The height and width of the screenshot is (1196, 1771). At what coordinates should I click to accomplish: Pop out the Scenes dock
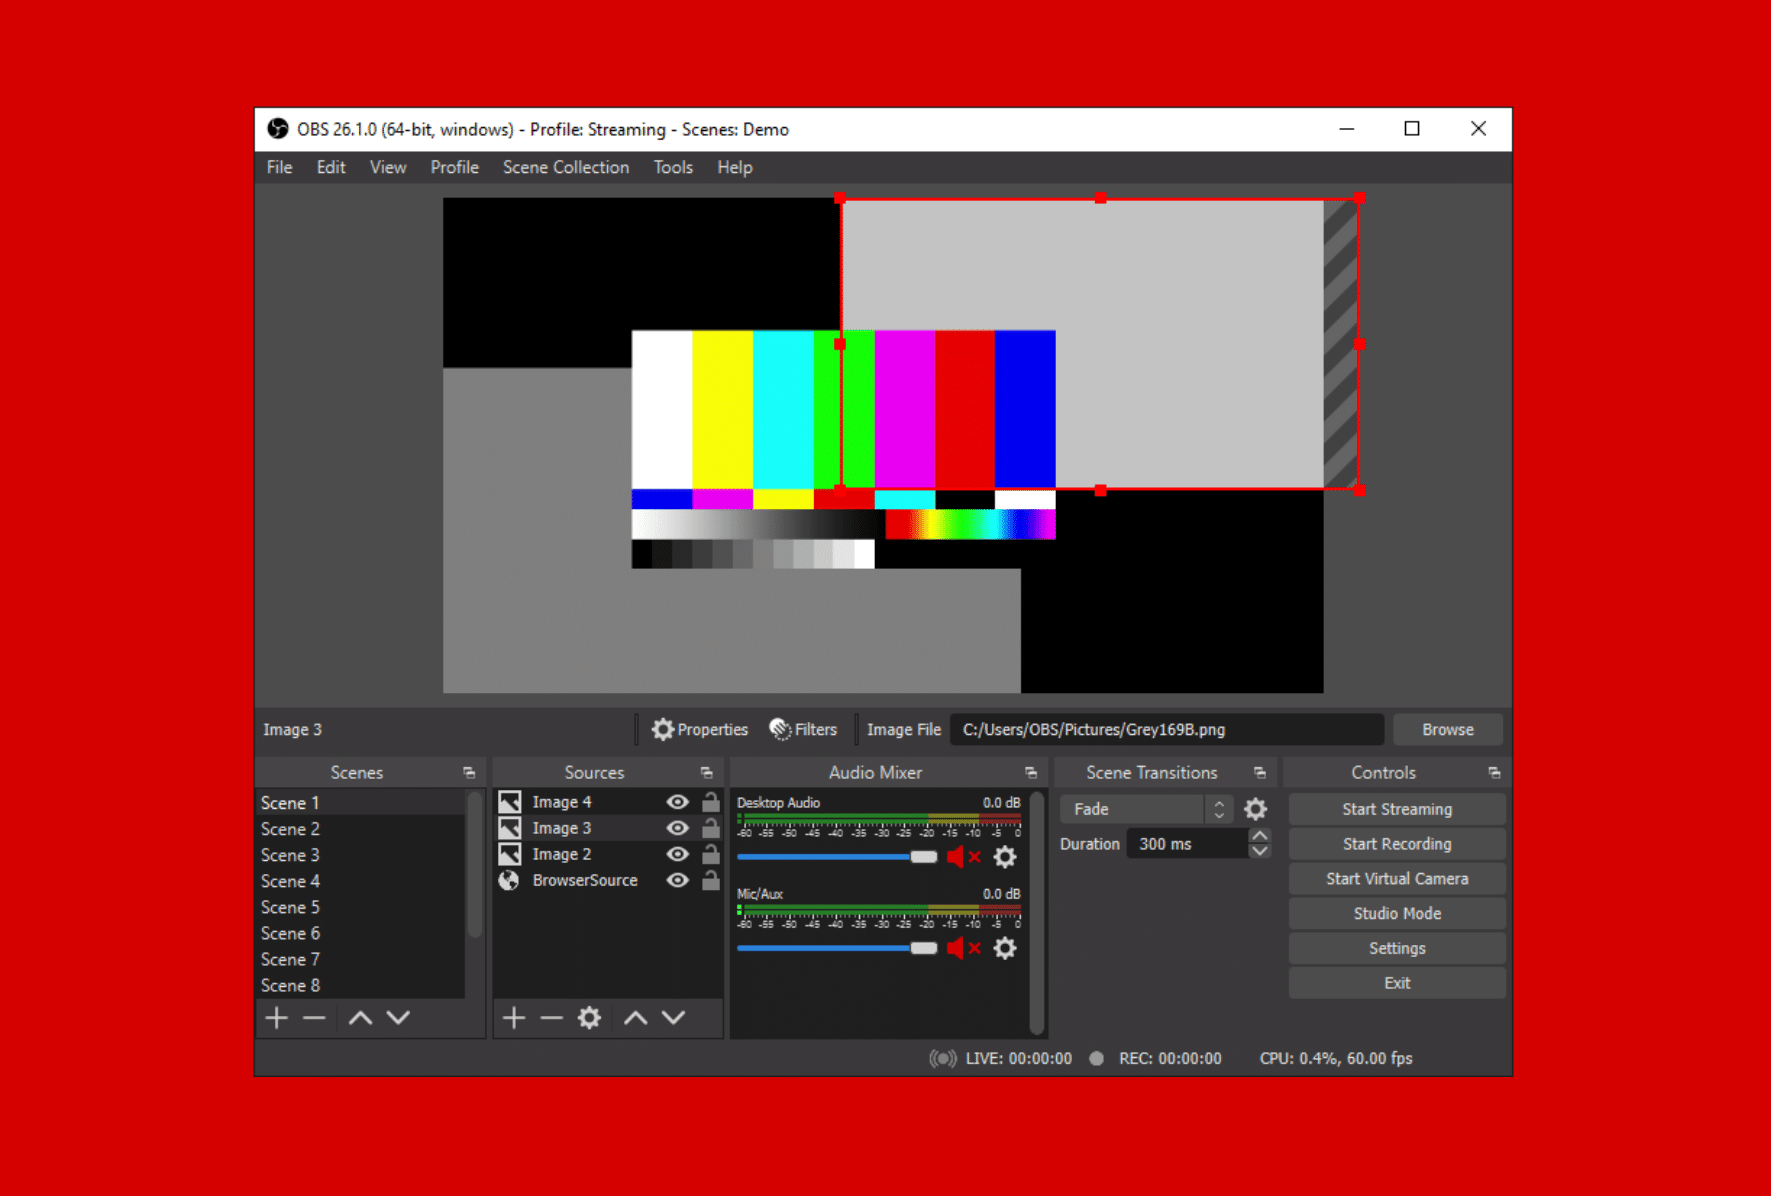(469, 773)
